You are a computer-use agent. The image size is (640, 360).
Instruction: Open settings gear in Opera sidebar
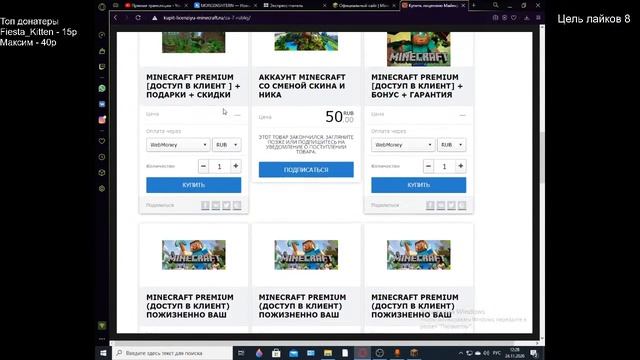pos(102,189)
